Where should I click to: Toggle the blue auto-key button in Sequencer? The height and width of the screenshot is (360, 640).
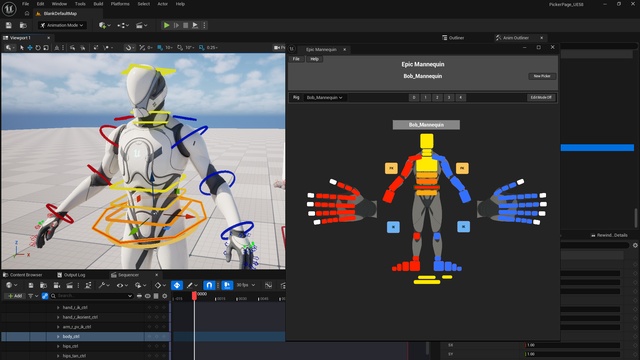(177, 285)
